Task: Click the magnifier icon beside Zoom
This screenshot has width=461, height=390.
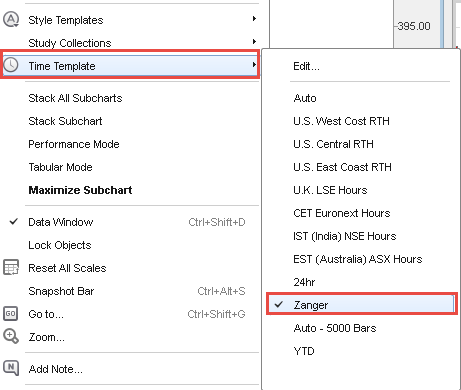Action: (11, 336)
